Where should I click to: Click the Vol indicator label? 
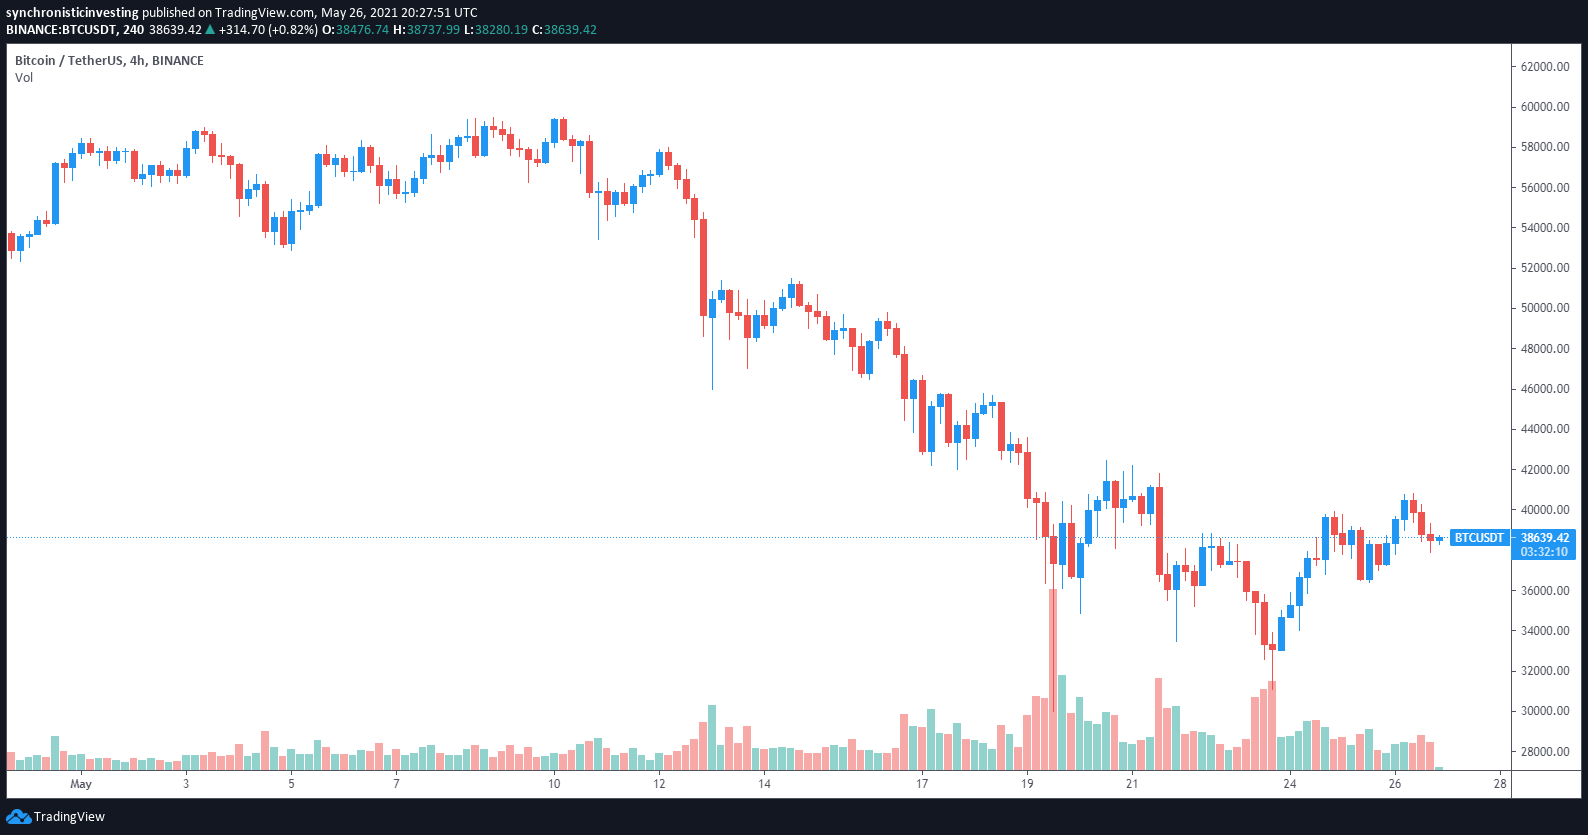(24, 78)
